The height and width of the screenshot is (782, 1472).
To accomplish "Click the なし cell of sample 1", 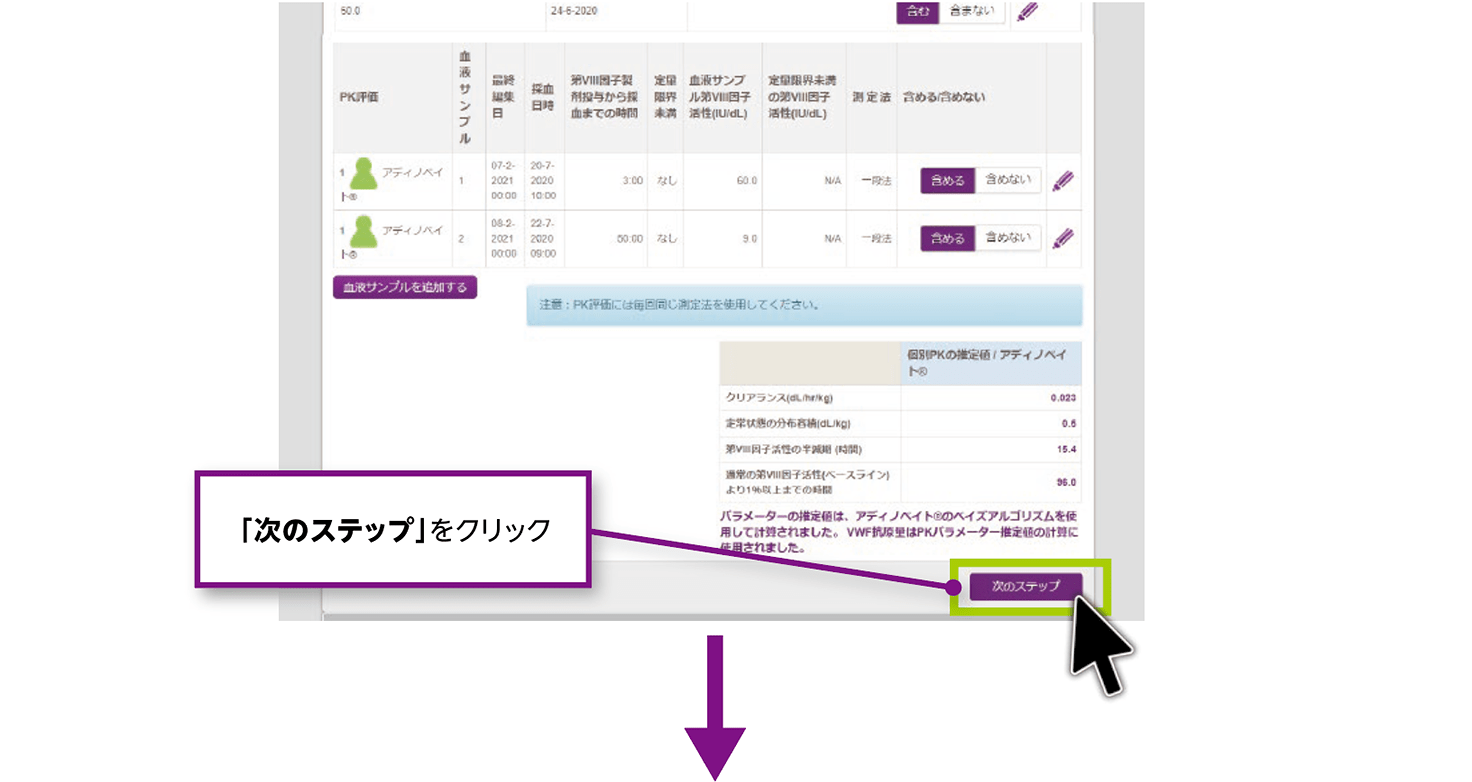I will (666, 181).
